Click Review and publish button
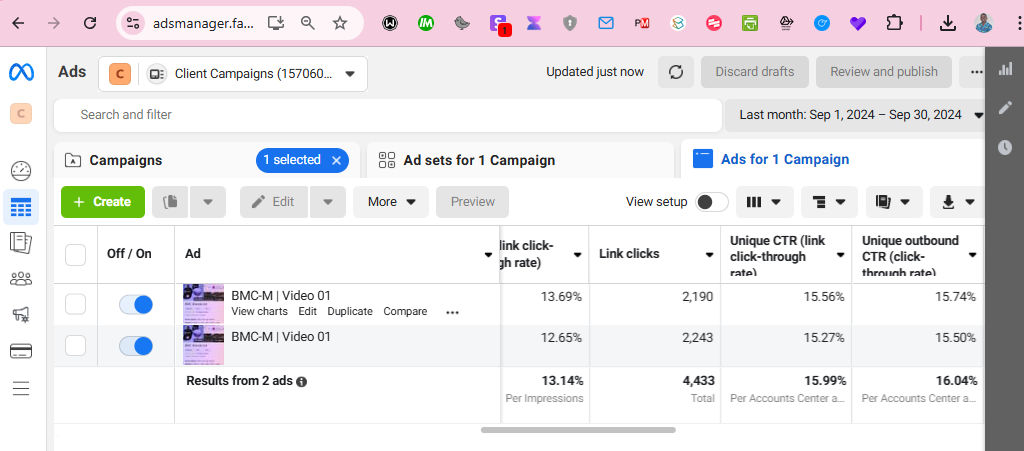The width and height of the screenshot is (1024, 451). [x=884, y=72]
